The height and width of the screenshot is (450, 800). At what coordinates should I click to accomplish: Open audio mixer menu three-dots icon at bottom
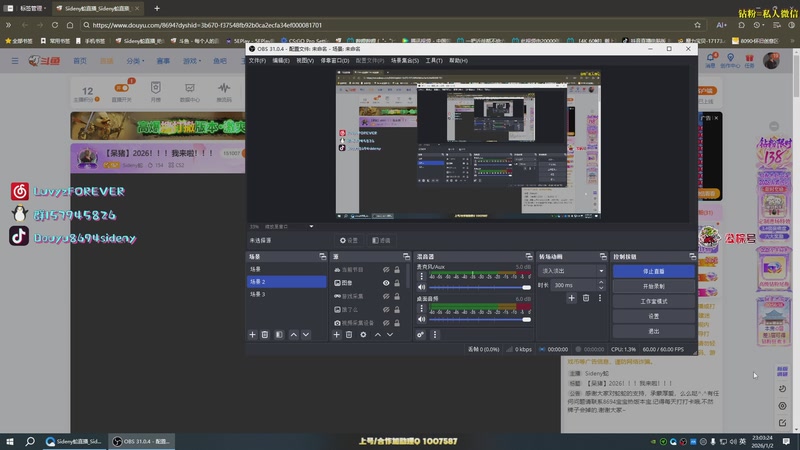click(x=435, y=335)
